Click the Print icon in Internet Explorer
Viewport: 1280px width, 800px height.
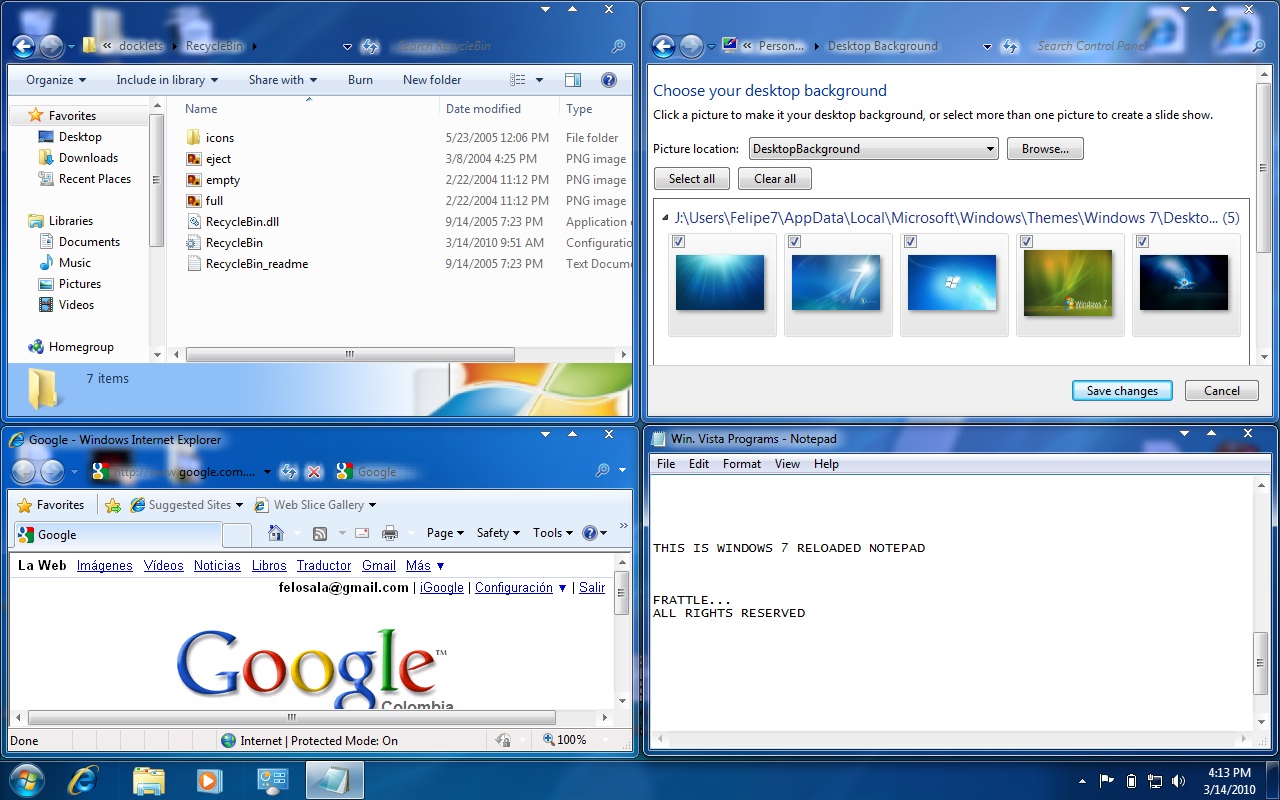391,532
